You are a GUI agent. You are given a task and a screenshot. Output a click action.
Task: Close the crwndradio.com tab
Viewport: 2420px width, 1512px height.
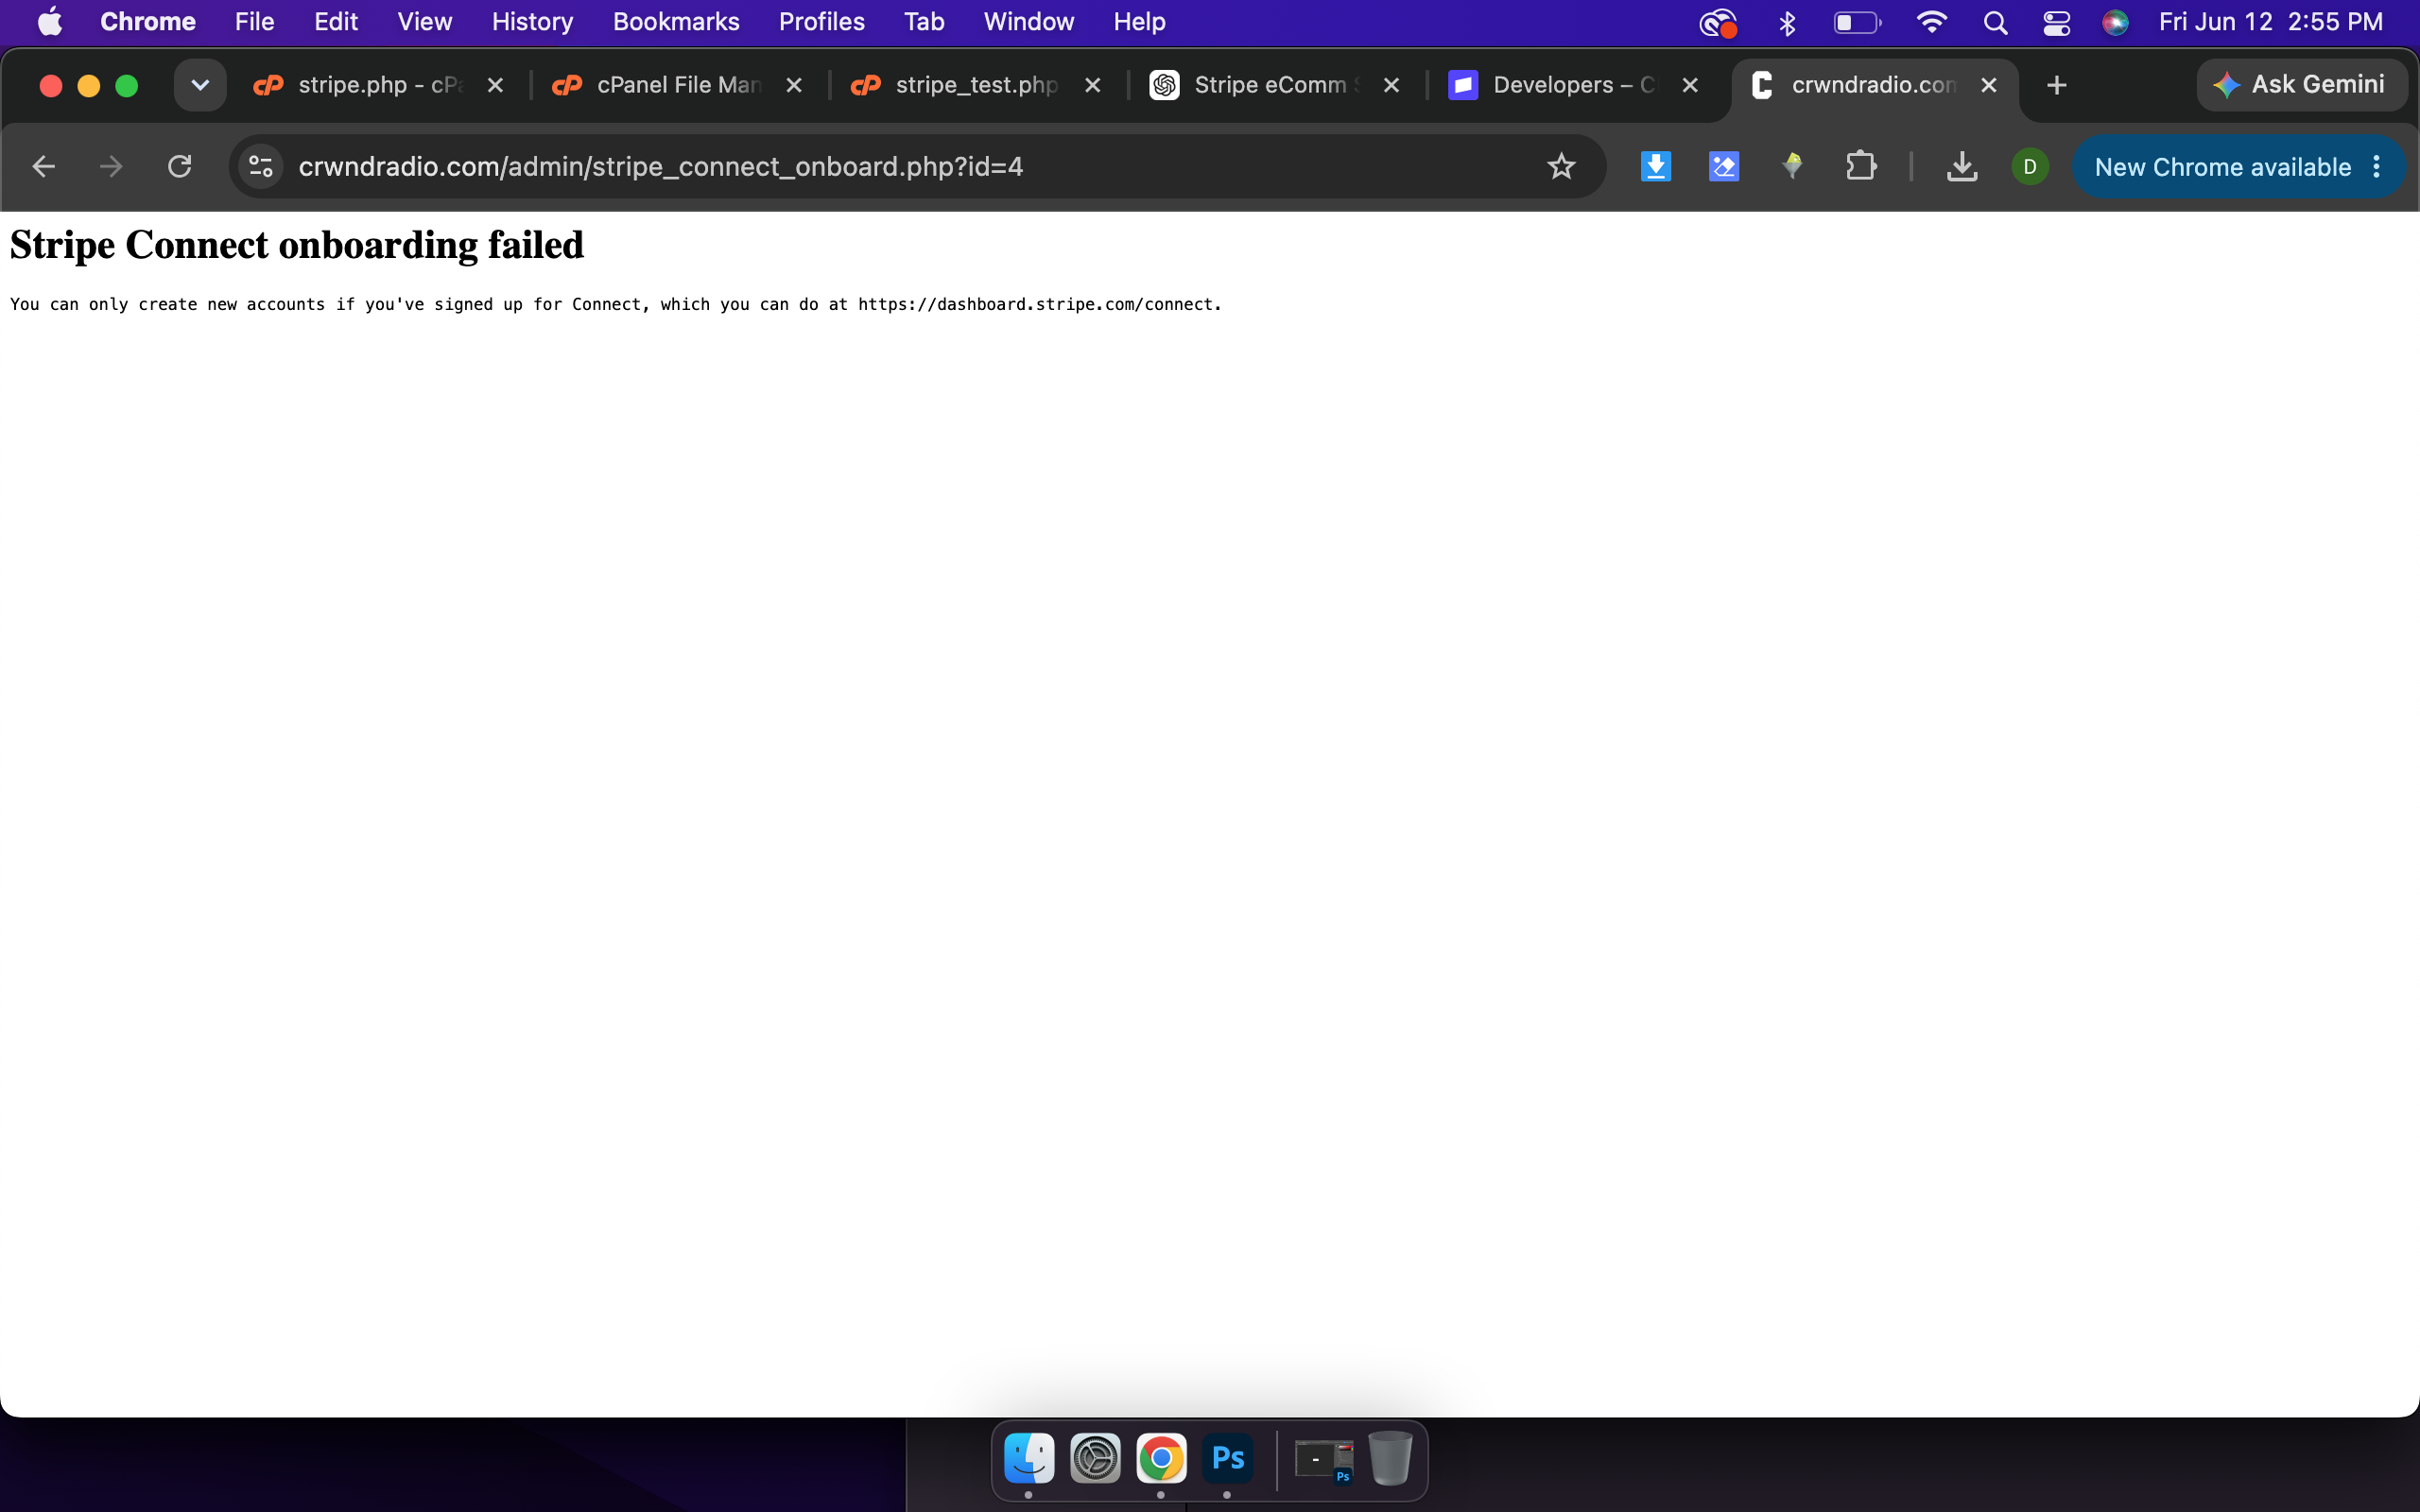click(1989, 86)
